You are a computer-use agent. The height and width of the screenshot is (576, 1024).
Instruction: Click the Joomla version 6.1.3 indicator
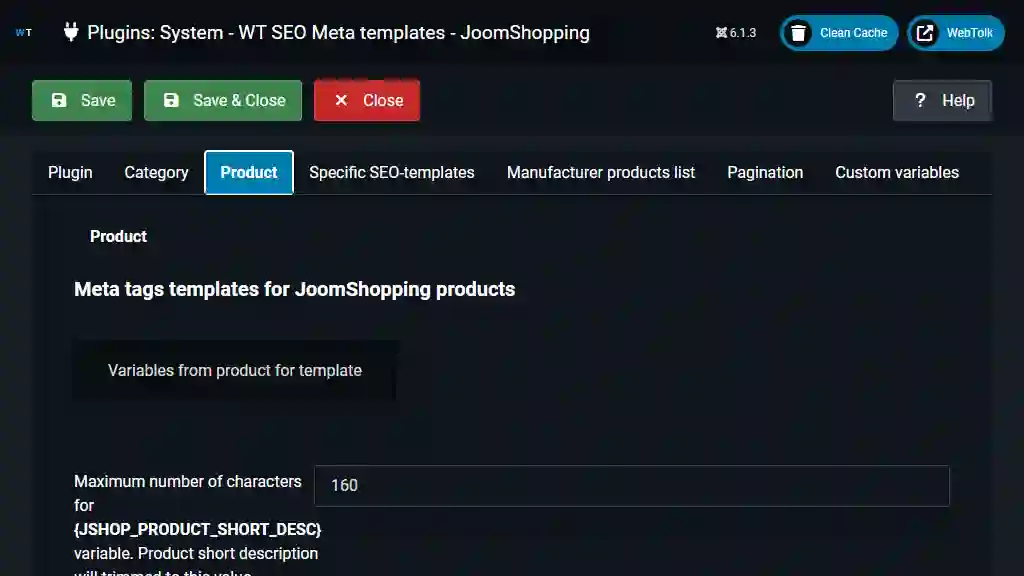tap(735, 33)
